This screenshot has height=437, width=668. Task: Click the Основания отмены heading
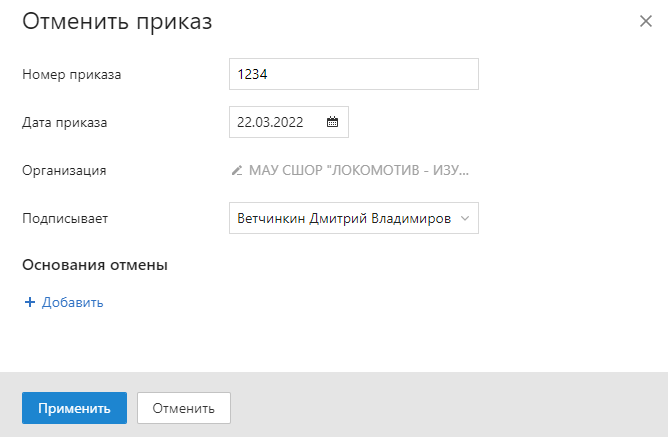(x=95, y=265)
